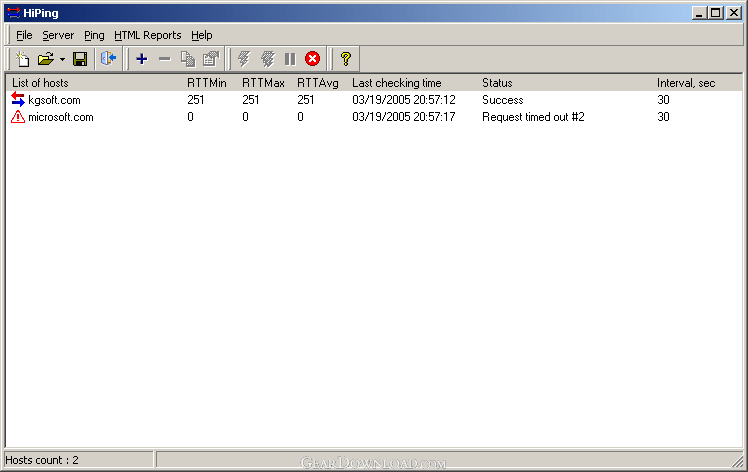The width and height of the screenshot is (748, 472).
Task: Remove host with the minus icon
Action: pyautogui.click(x=165, y=59)
